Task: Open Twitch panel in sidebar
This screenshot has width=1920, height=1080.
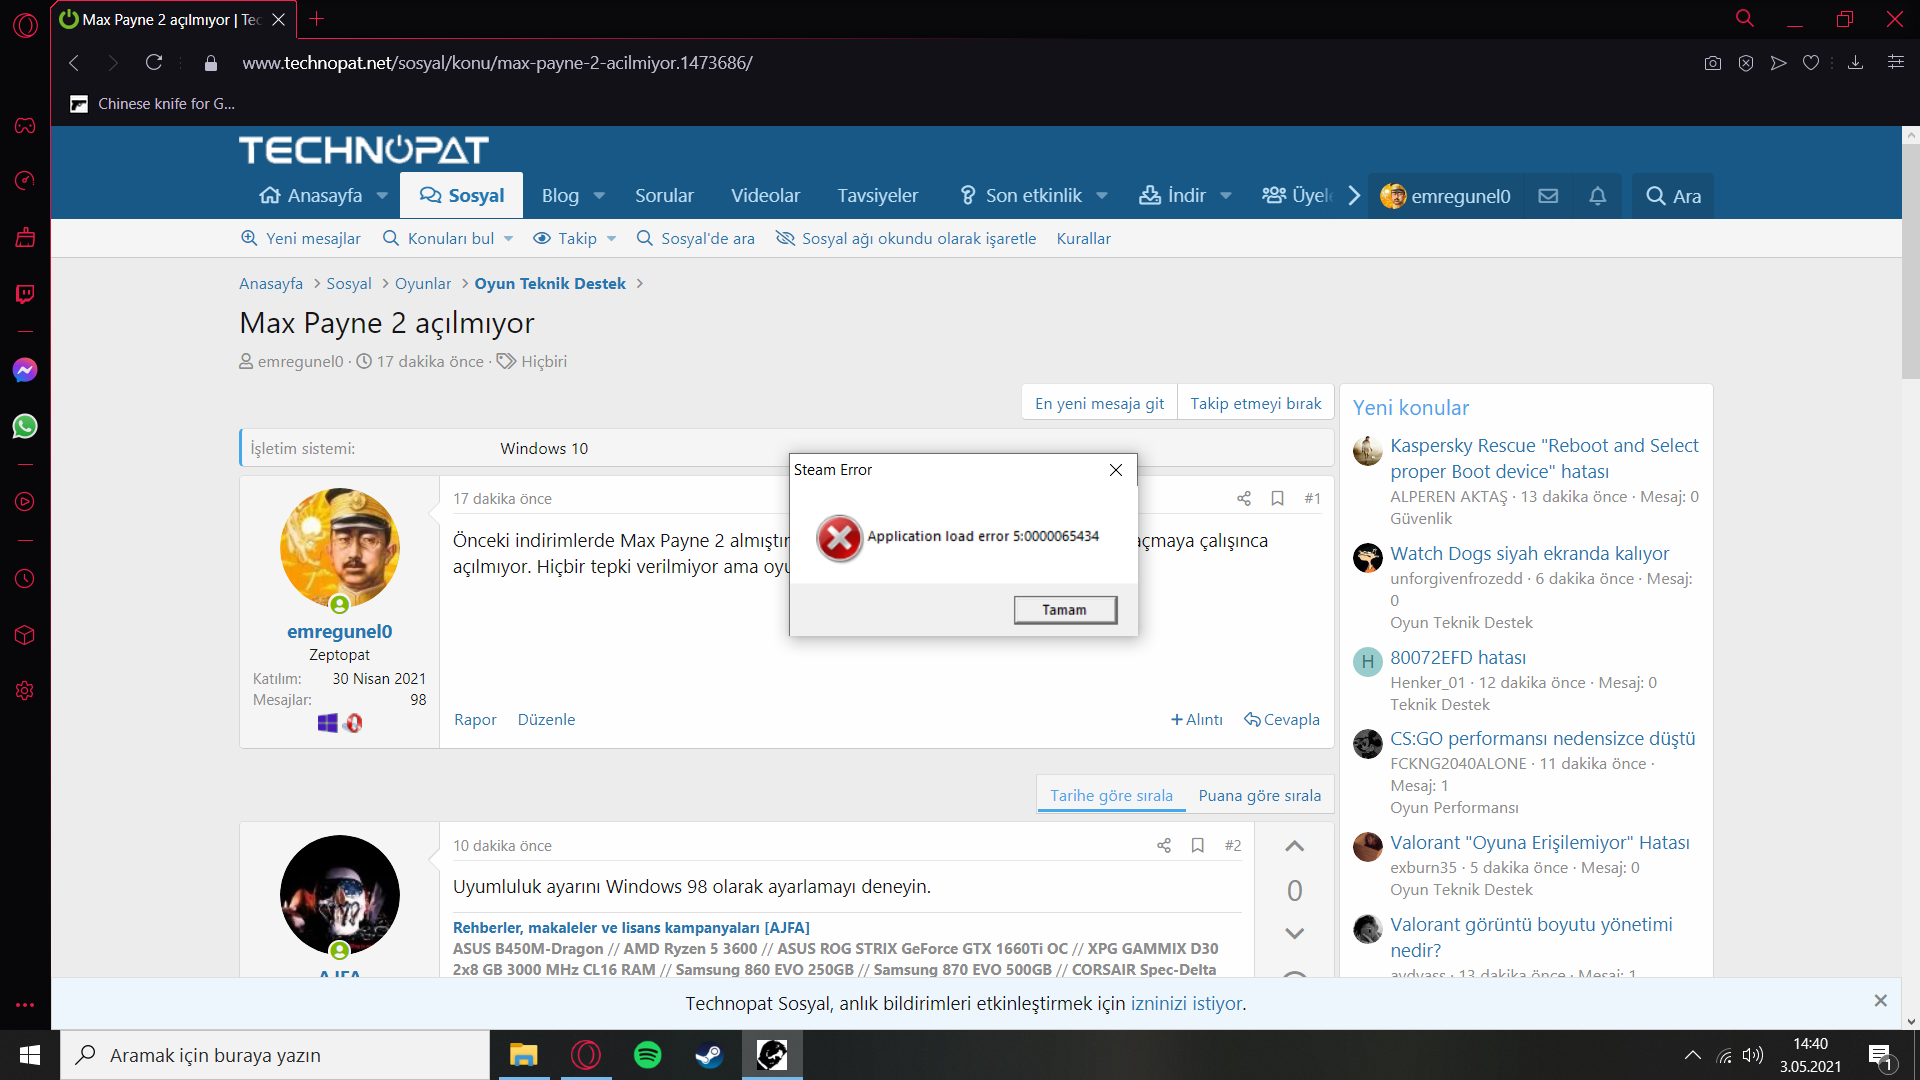Action: 25,293
